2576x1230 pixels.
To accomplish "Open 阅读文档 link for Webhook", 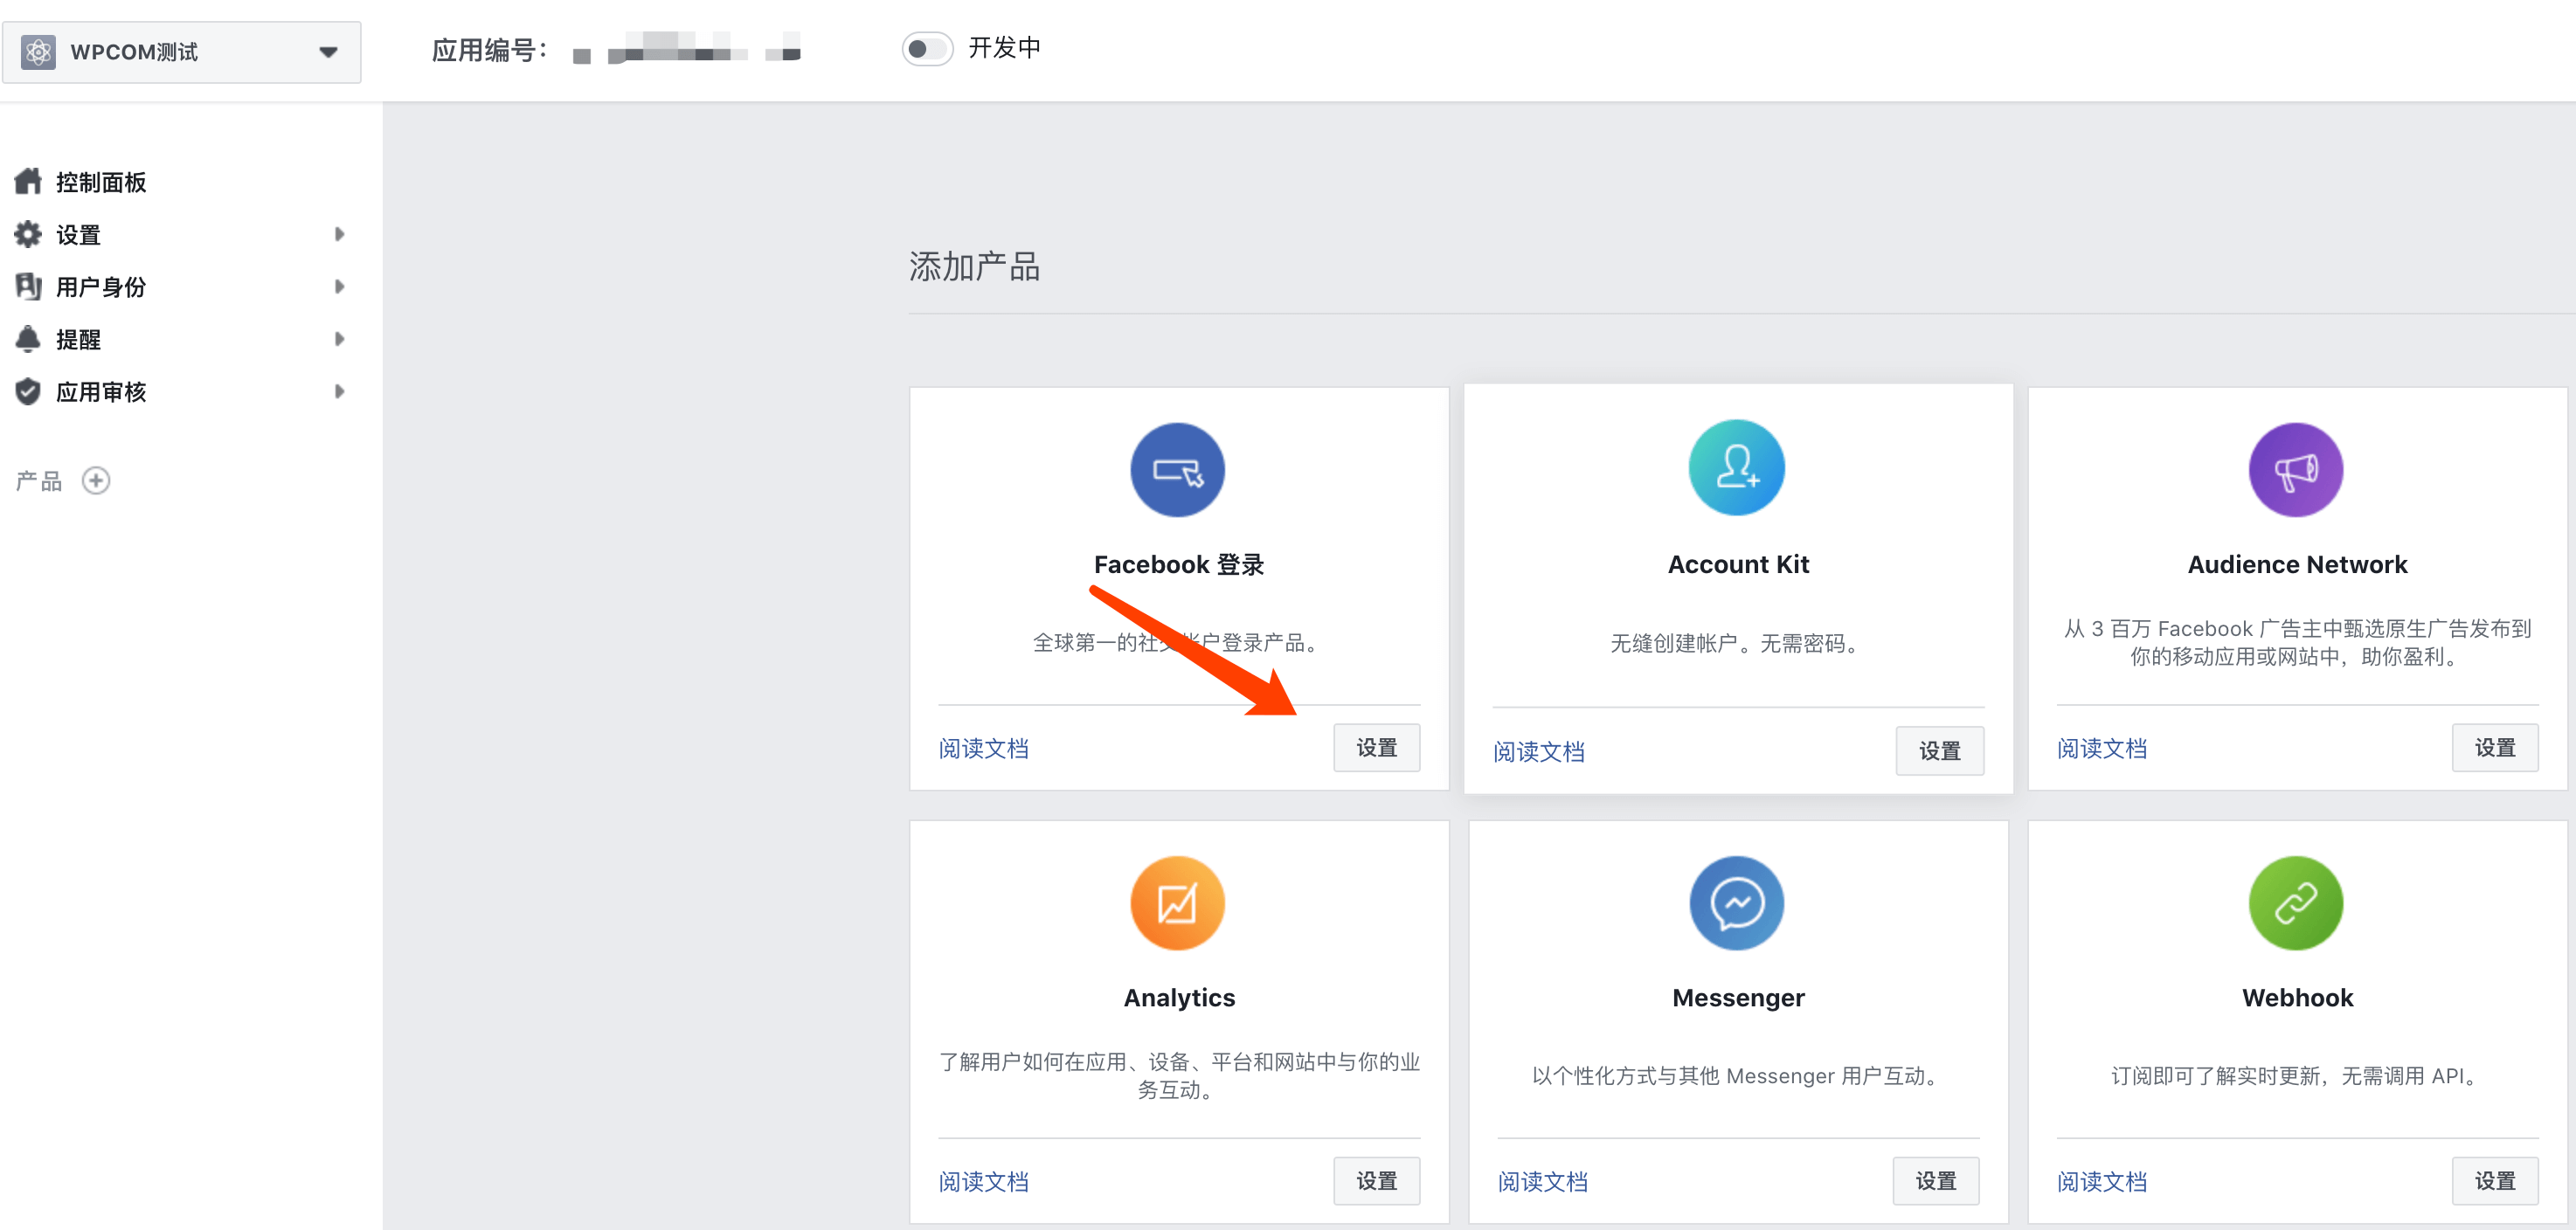I will [x=2102, y=1182].
